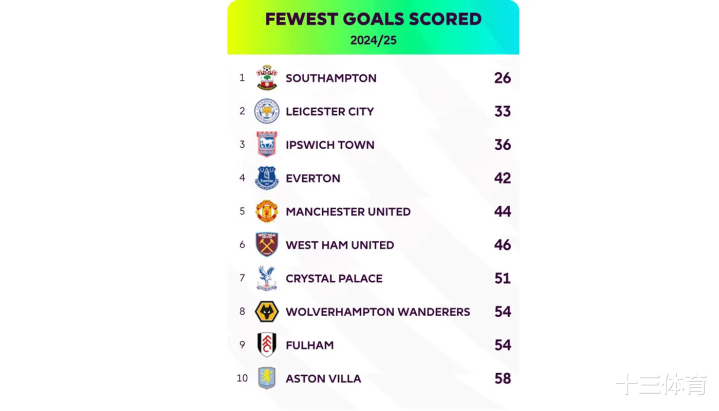Click the FEWEST GOALS SCORED heading
This screenshot has height=411, width=719.
(373, 19)
